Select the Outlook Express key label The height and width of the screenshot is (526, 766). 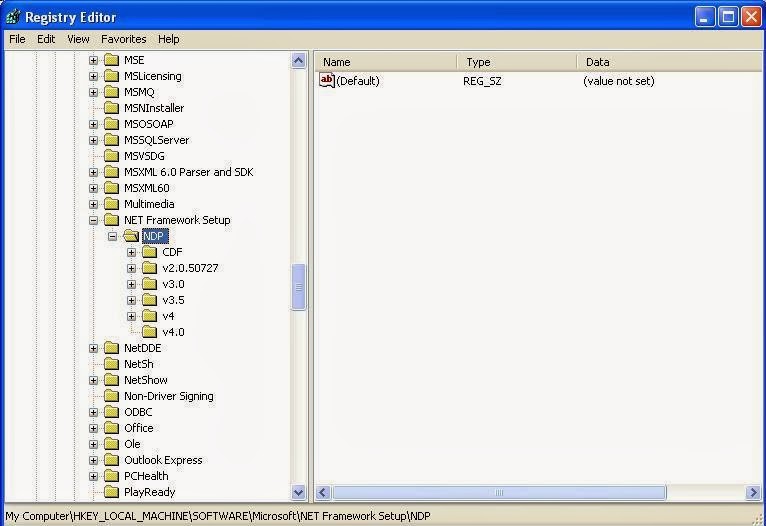click(163, 460)
